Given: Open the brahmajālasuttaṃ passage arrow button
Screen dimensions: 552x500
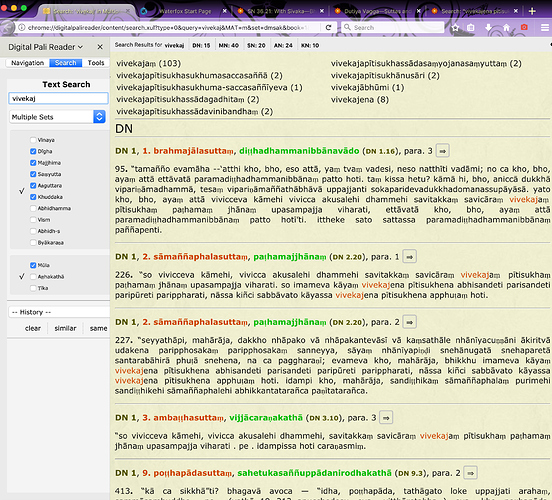Looking at the screenshot, I should tap(443, 151).
